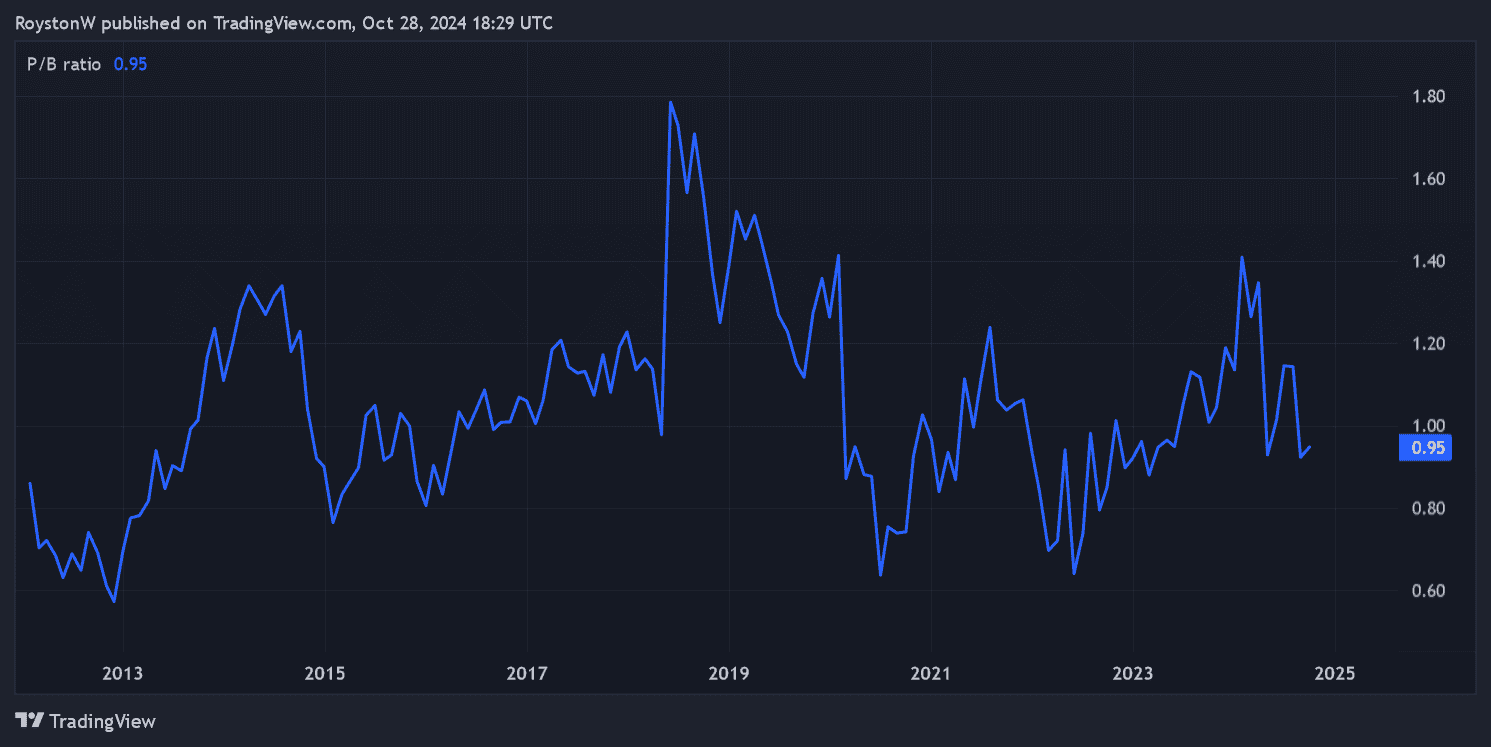
Task: Click the blue 0.95 price axis tag
Action: [1426, 448]
